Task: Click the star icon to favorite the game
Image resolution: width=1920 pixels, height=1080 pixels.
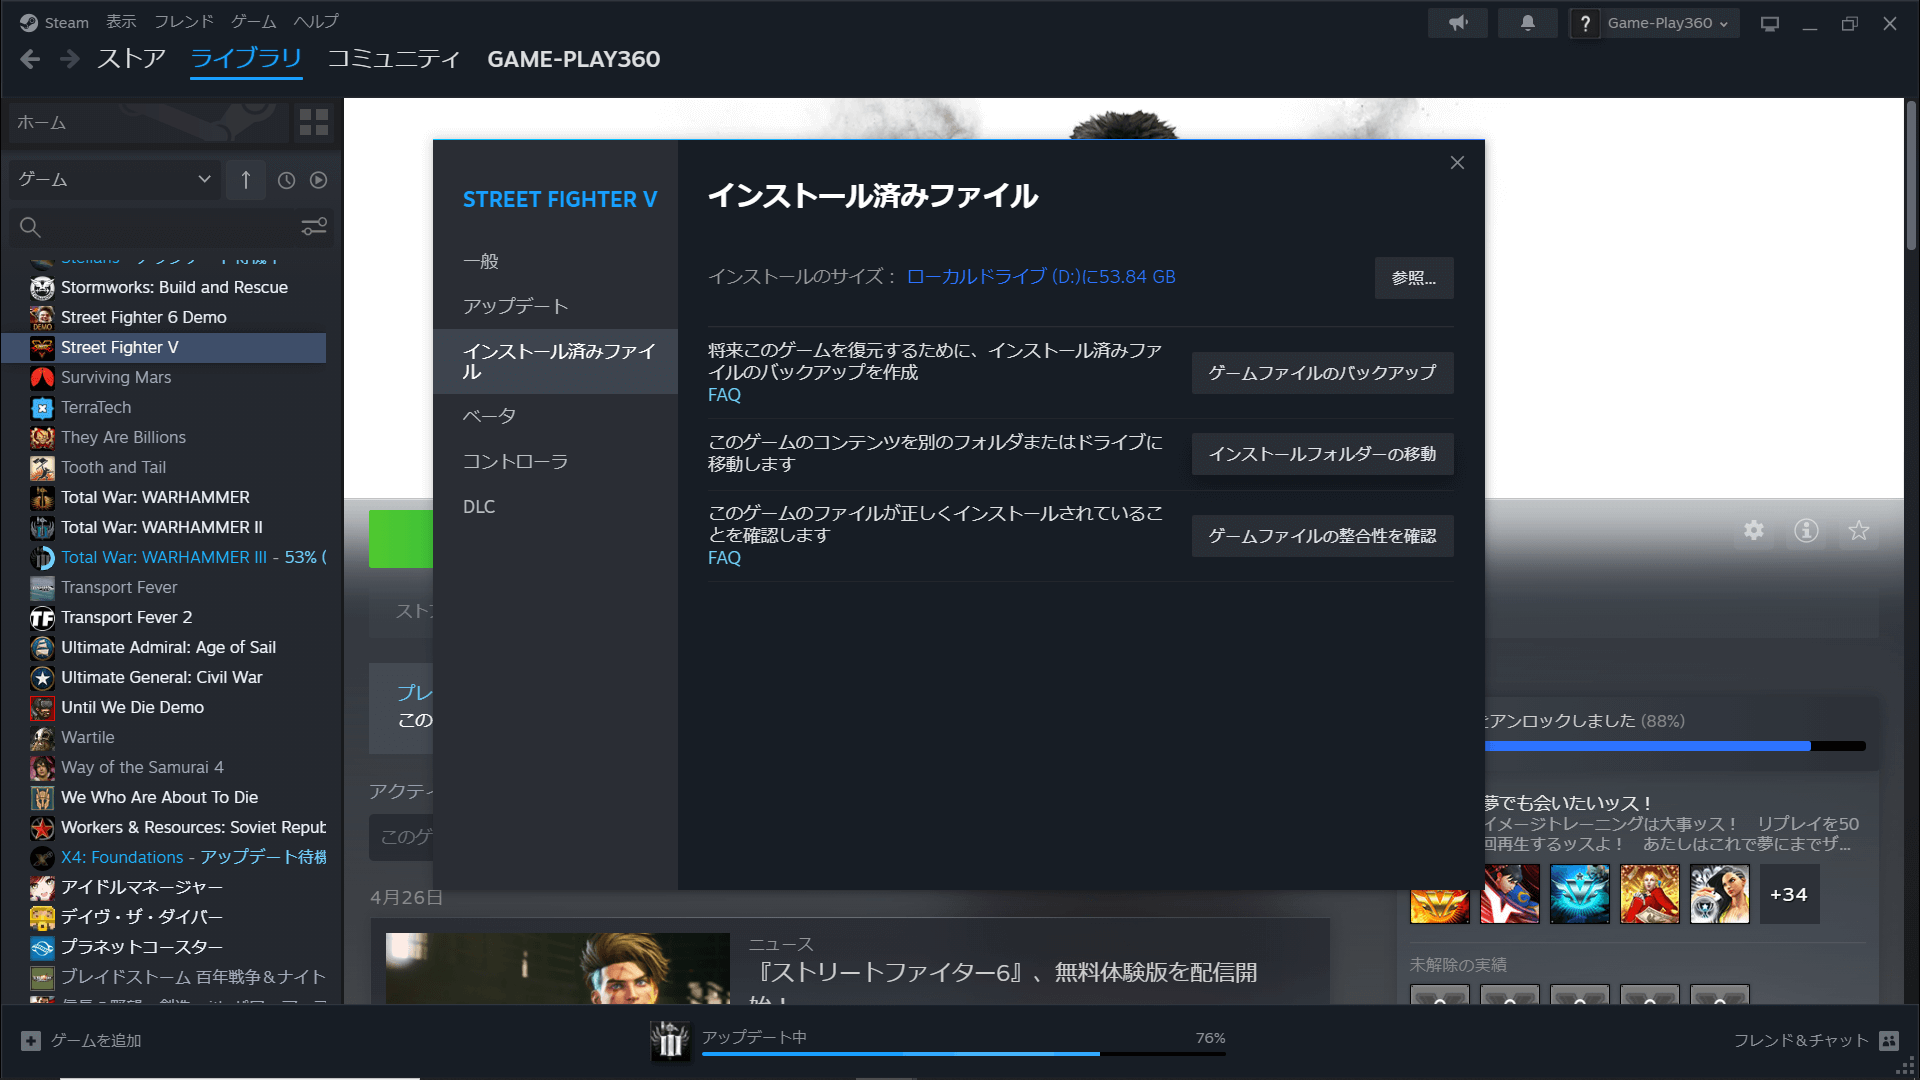Action: point(1857,531)
